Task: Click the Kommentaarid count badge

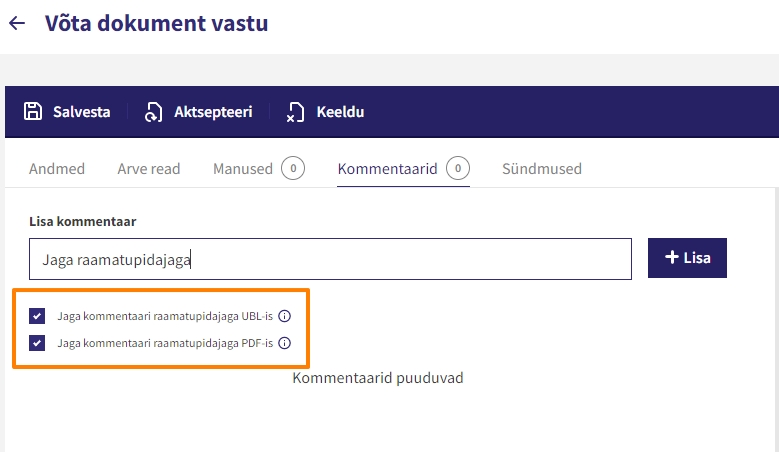Action: click(458, 168)
